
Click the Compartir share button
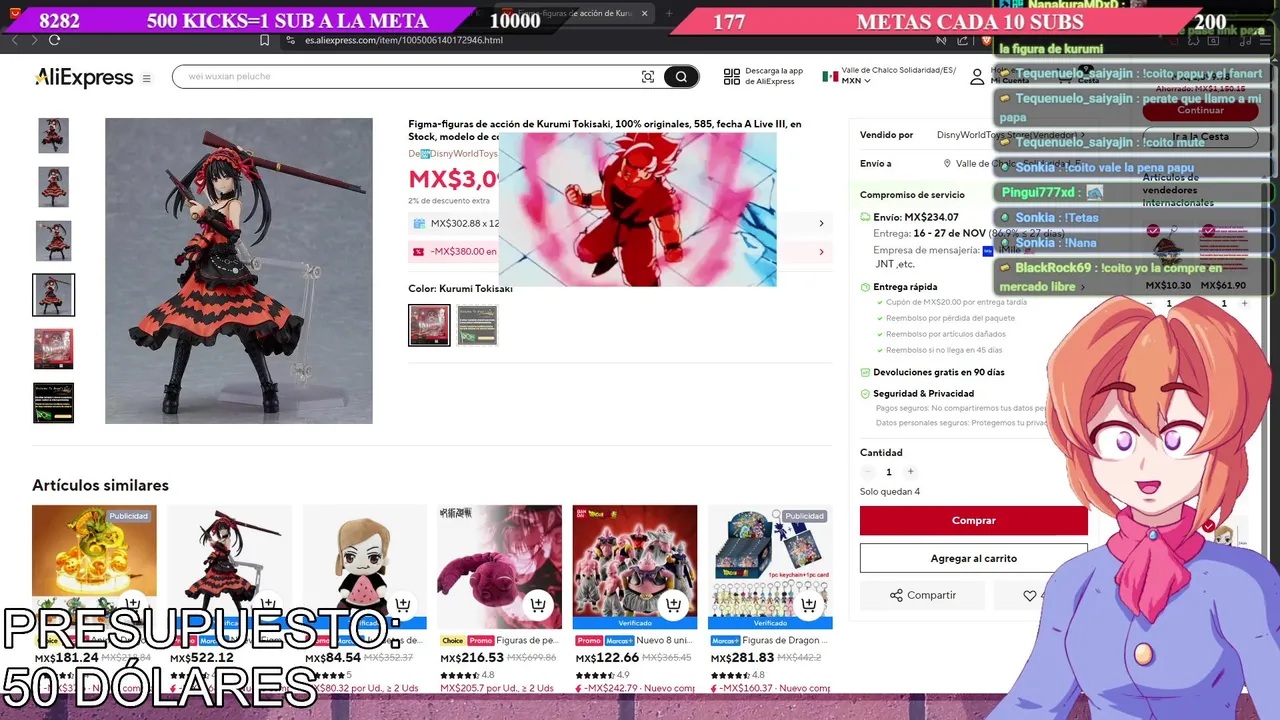click(922, 595)
